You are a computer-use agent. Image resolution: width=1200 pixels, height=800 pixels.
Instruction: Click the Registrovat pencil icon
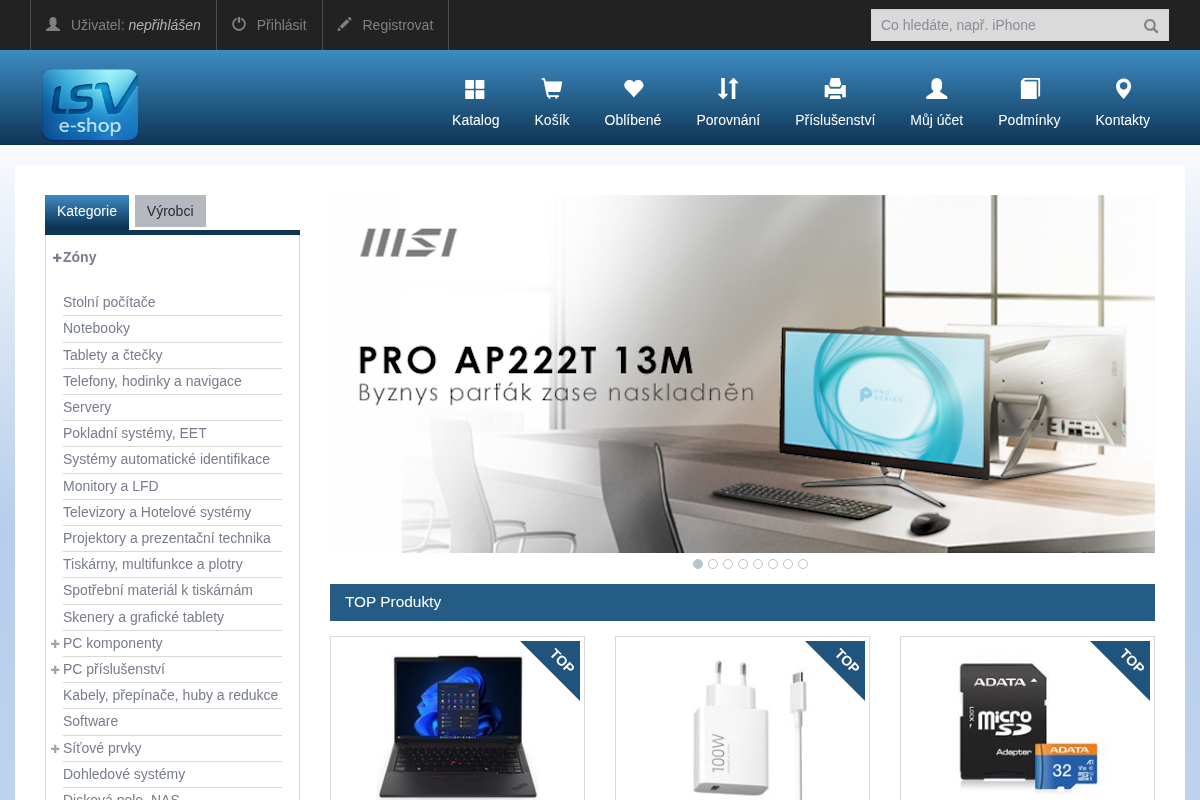pyautogui.click(x=345, y=24)
